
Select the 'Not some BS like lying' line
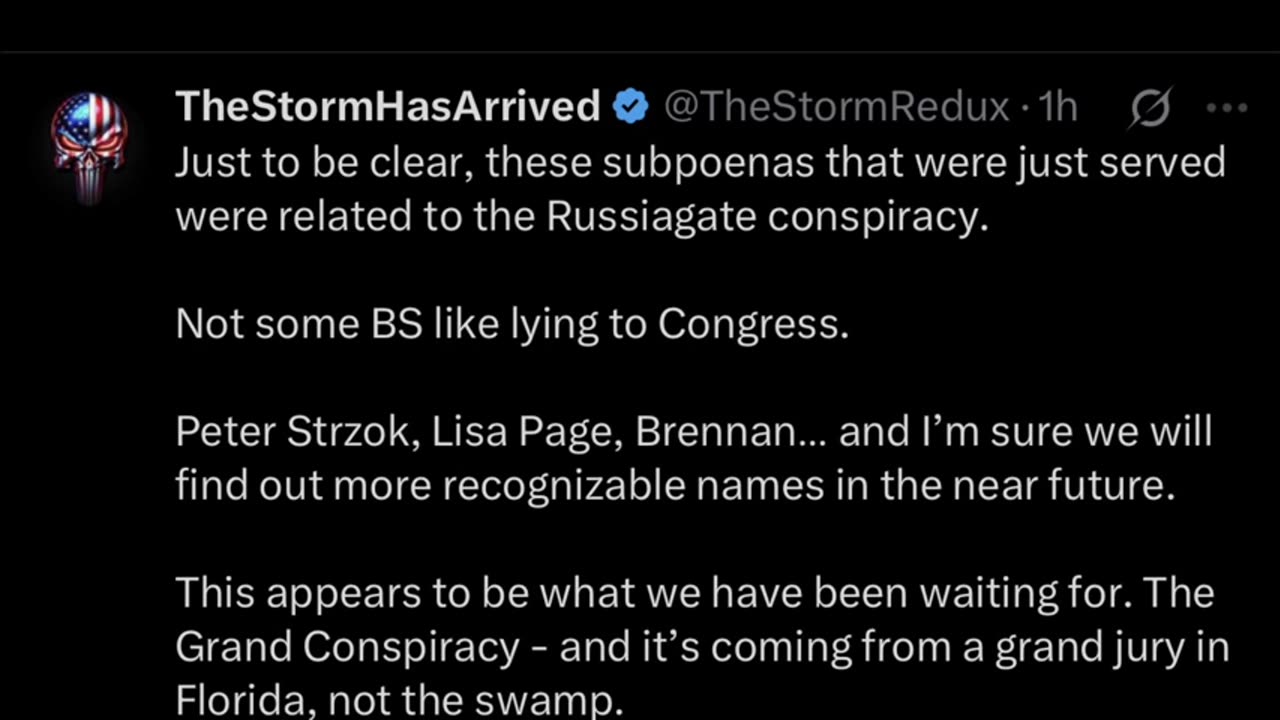pos(512,324)
